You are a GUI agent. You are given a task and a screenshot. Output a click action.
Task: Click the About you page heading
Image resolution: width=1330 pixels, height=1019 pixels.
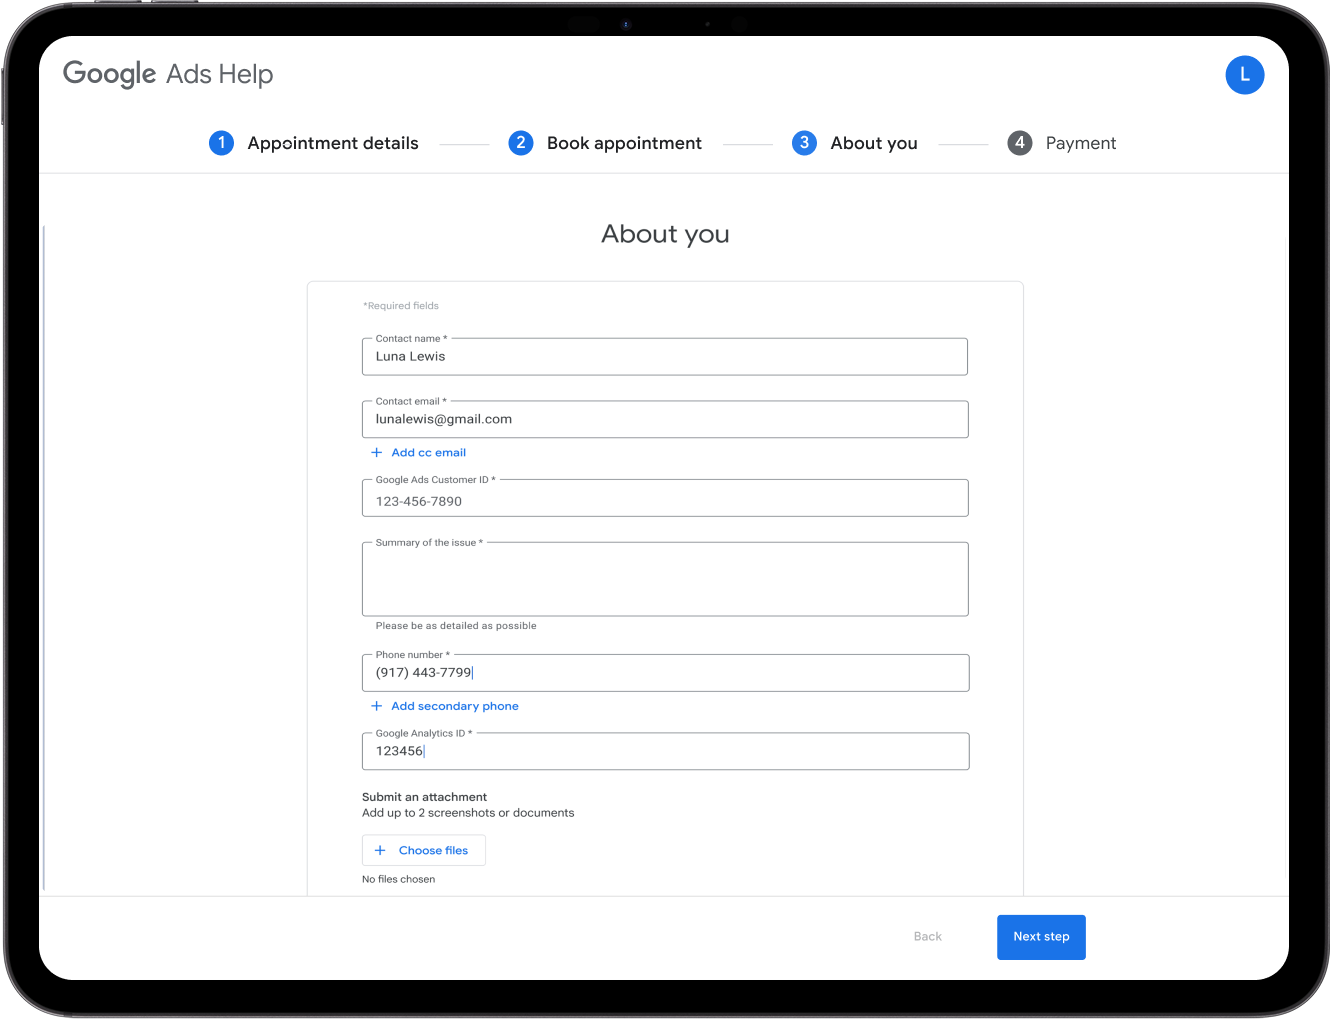click(x=665, y=234)
